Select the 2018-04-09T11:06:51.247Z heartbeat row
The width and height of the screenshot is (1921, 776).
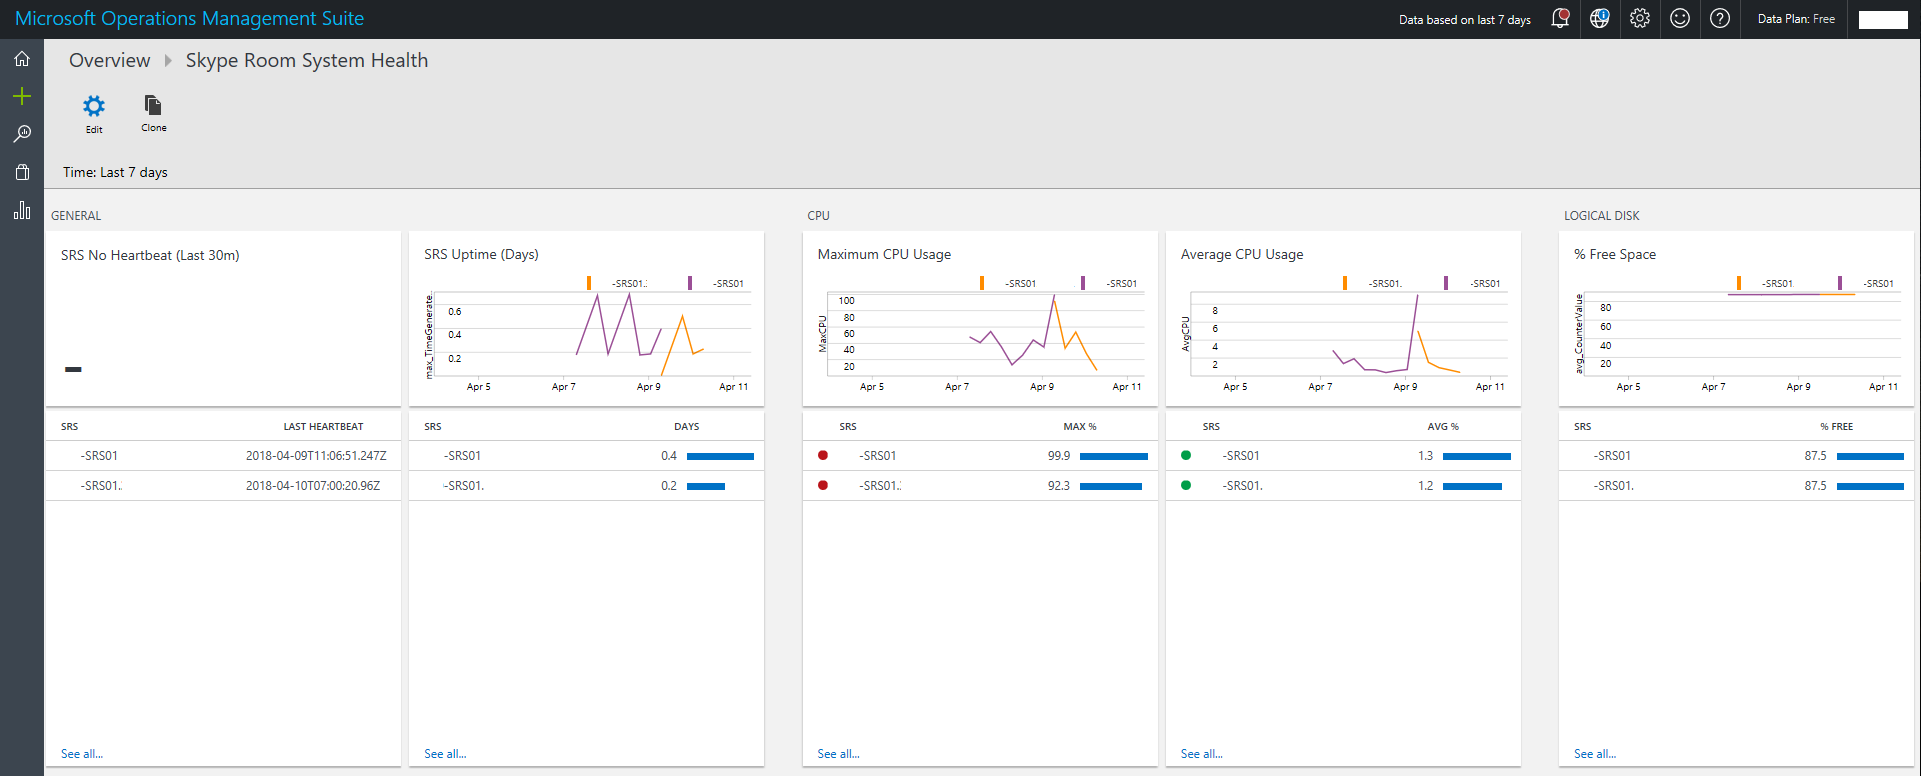click(223, 456)
